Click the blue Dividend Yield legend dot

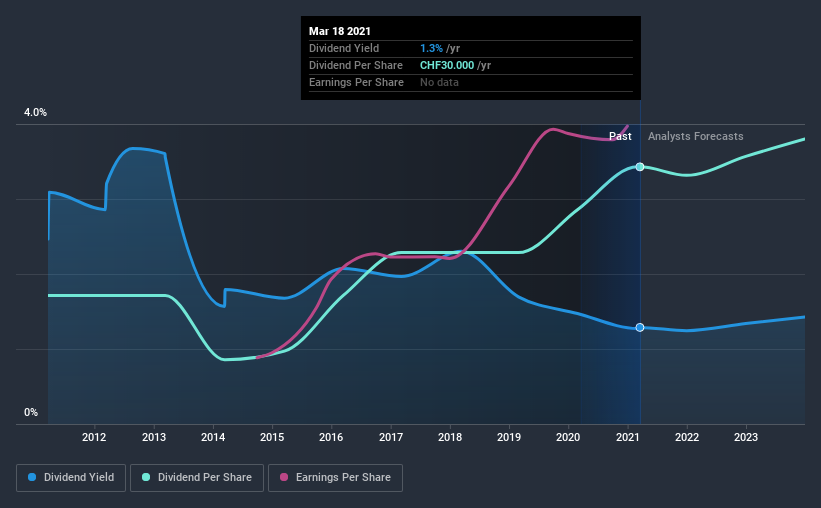(32, 477)
